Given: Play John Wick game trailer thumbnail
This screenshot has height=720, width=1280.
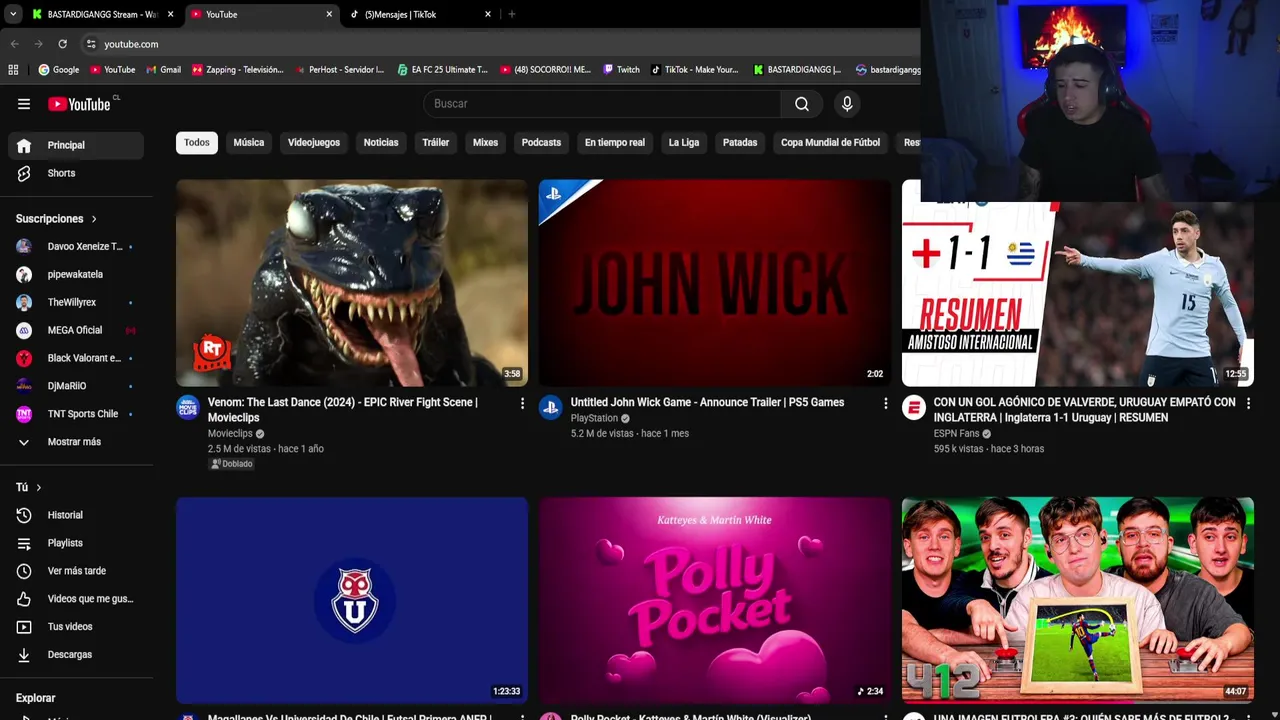Looking at the screenshot, I should pos(715,283).
